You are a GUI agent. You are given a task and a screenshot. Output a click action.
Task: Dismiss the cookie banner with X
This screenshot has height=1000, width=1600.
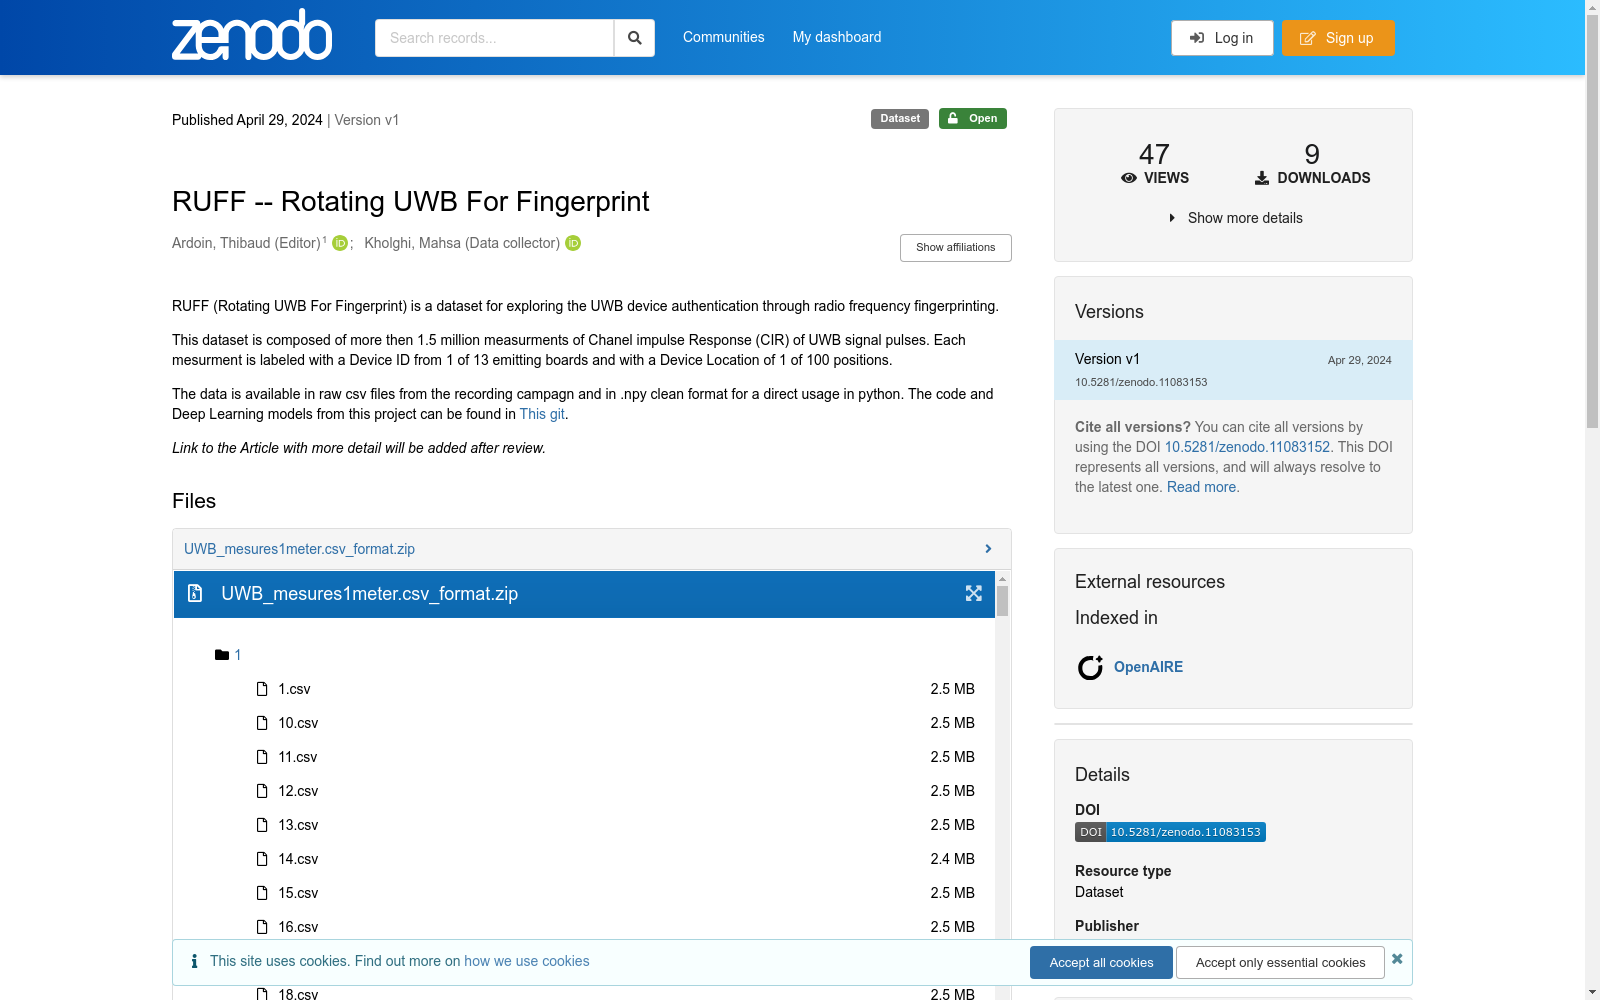coord(1397,959)
